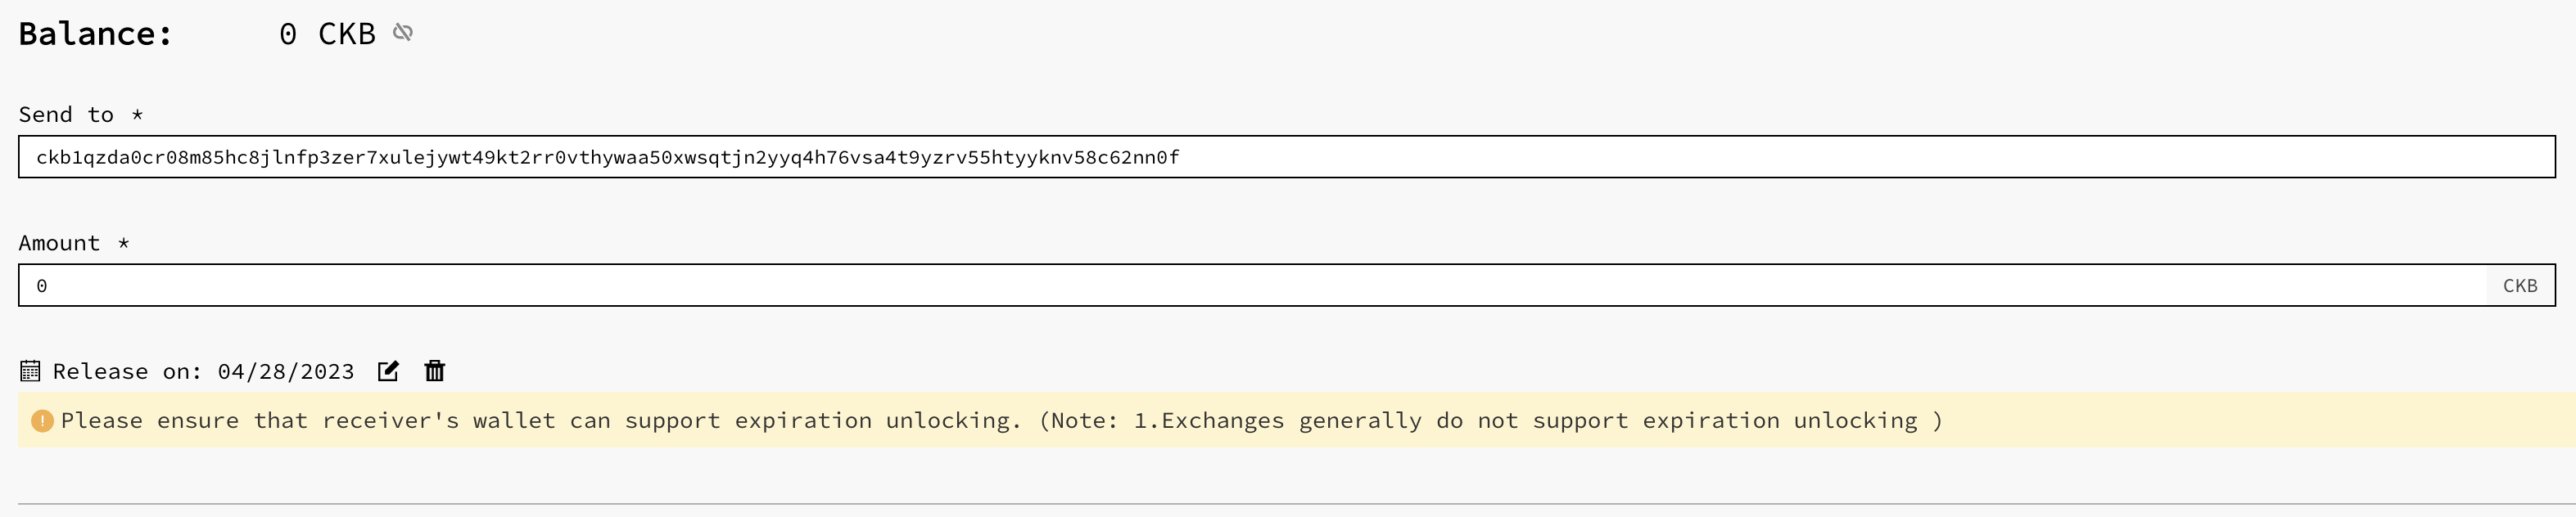Viewport: 2576px width, 517px height.
Task: Click the asterisk beside Amount
Action: coord(124,242)
